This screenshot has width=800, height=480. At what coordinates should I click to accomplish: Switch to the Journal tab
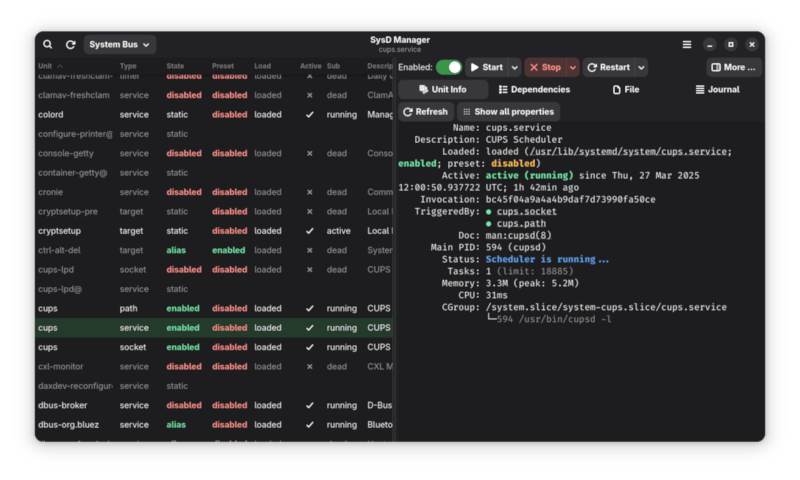(717, 89)
